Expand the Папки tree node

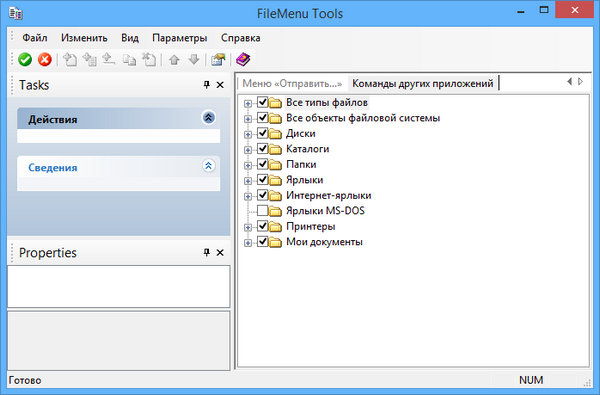(248, 166)
